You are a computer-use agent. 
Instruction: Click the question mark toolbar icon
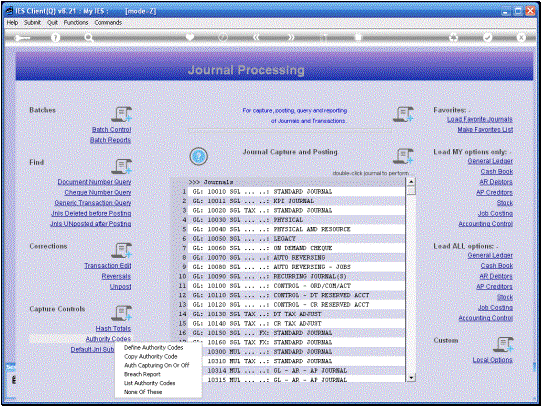tap(55, 37)
